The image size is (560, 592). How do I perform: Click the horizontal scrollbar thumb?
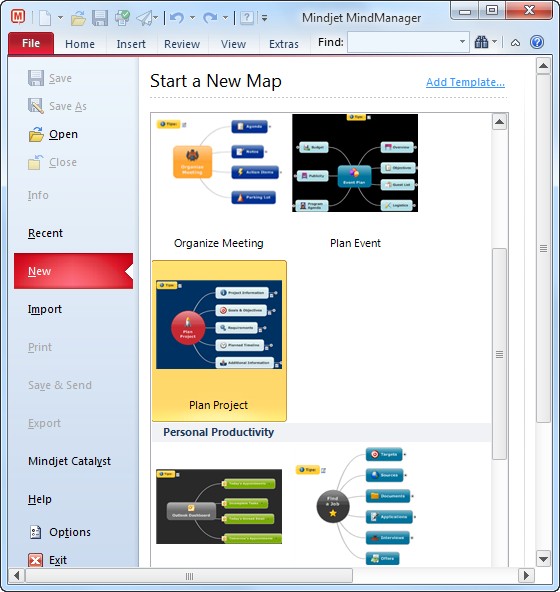click(189, 576)
